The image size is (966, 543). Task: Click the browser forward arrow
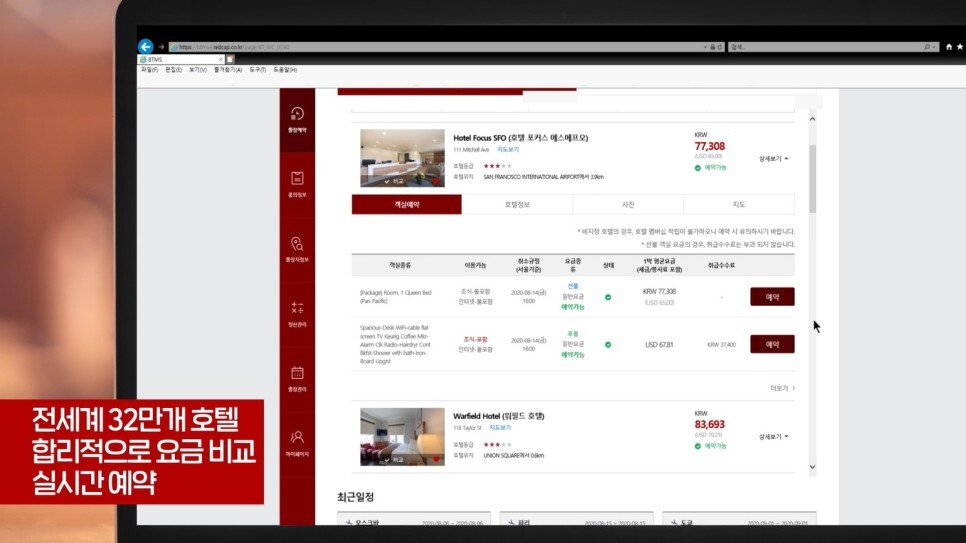(x=161, y=47)
